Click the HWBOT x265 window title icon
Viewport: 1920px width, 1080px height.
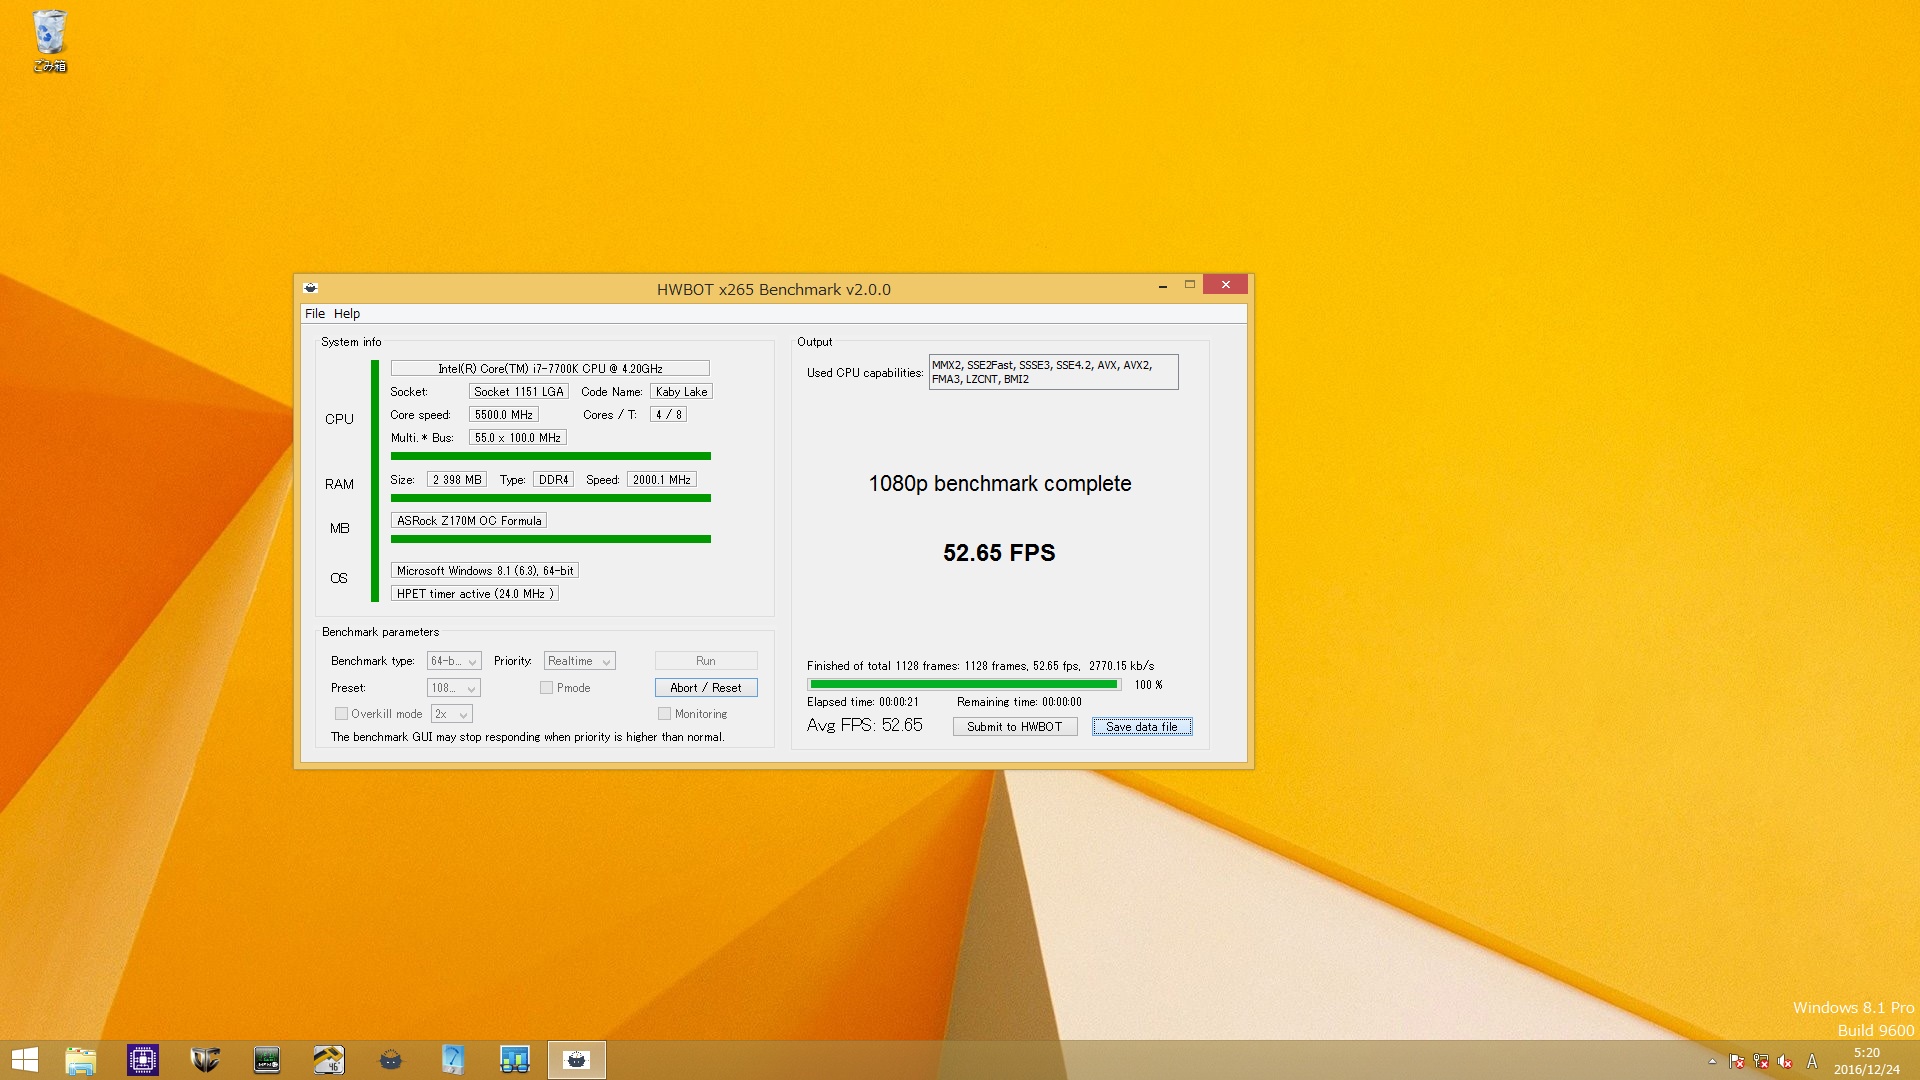[311, 288]
